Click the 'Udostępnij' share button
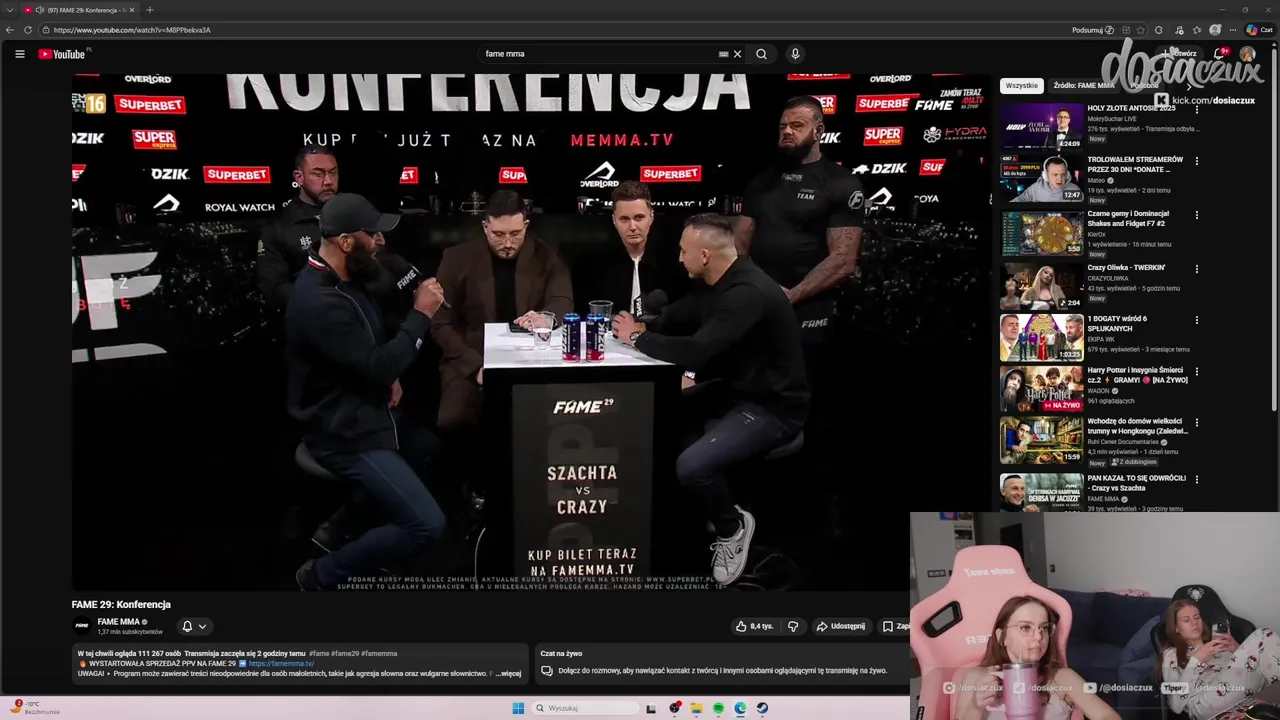The width and height of the screenshot is (1280, 720). tap(840, 626)
